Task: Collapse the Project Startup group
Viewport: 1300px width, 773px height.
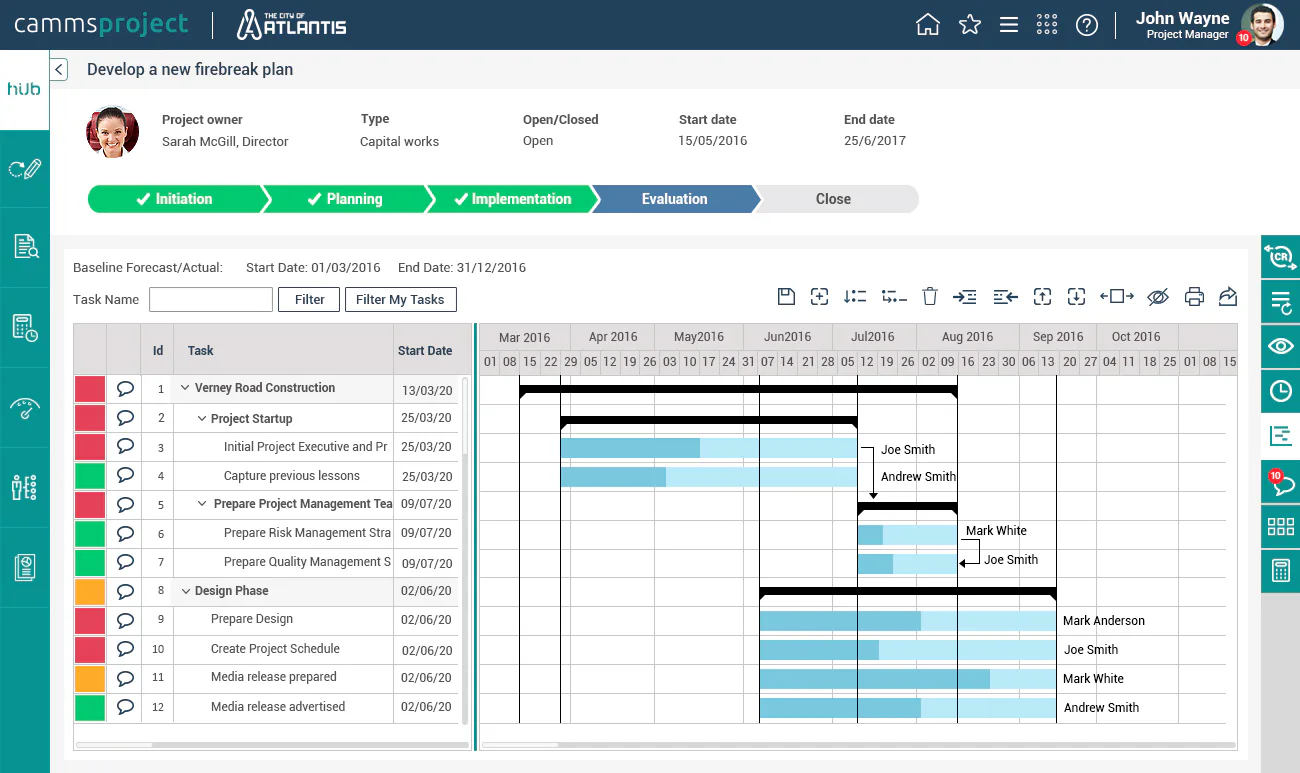Action: (202, 418)
